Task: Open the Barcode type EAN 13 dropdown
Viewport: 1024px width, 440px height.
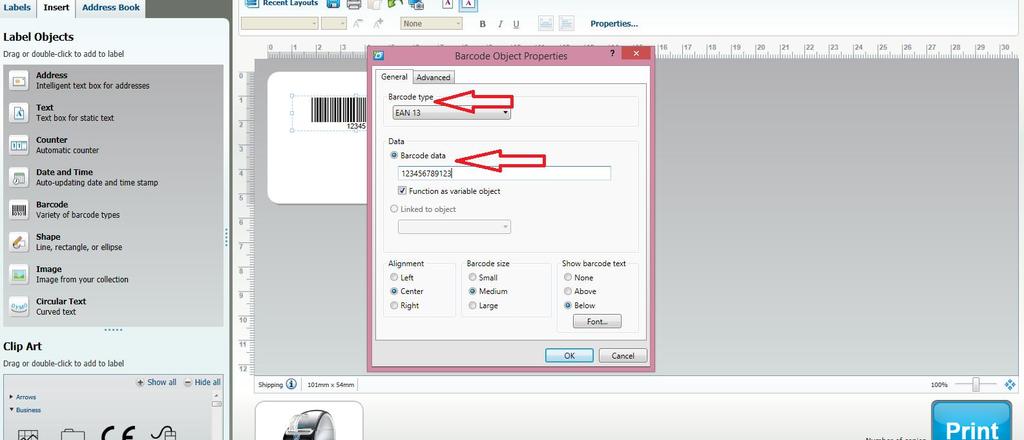Action: coord(451,113)
